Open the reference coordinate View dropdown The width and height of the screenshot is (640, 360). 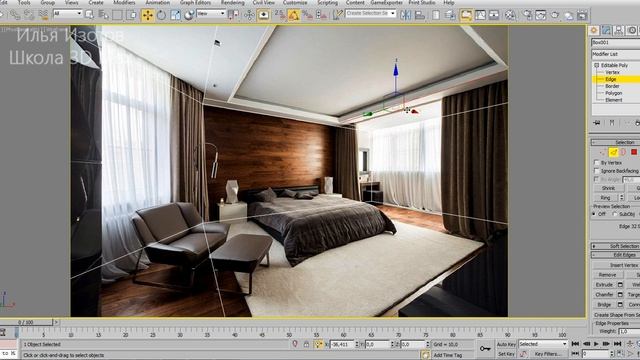click(211, 13)
